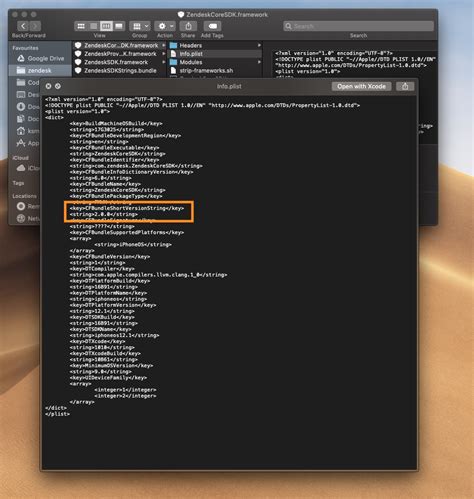
Task: Click the Locations sidebar heading
Action: pos(24,196)
